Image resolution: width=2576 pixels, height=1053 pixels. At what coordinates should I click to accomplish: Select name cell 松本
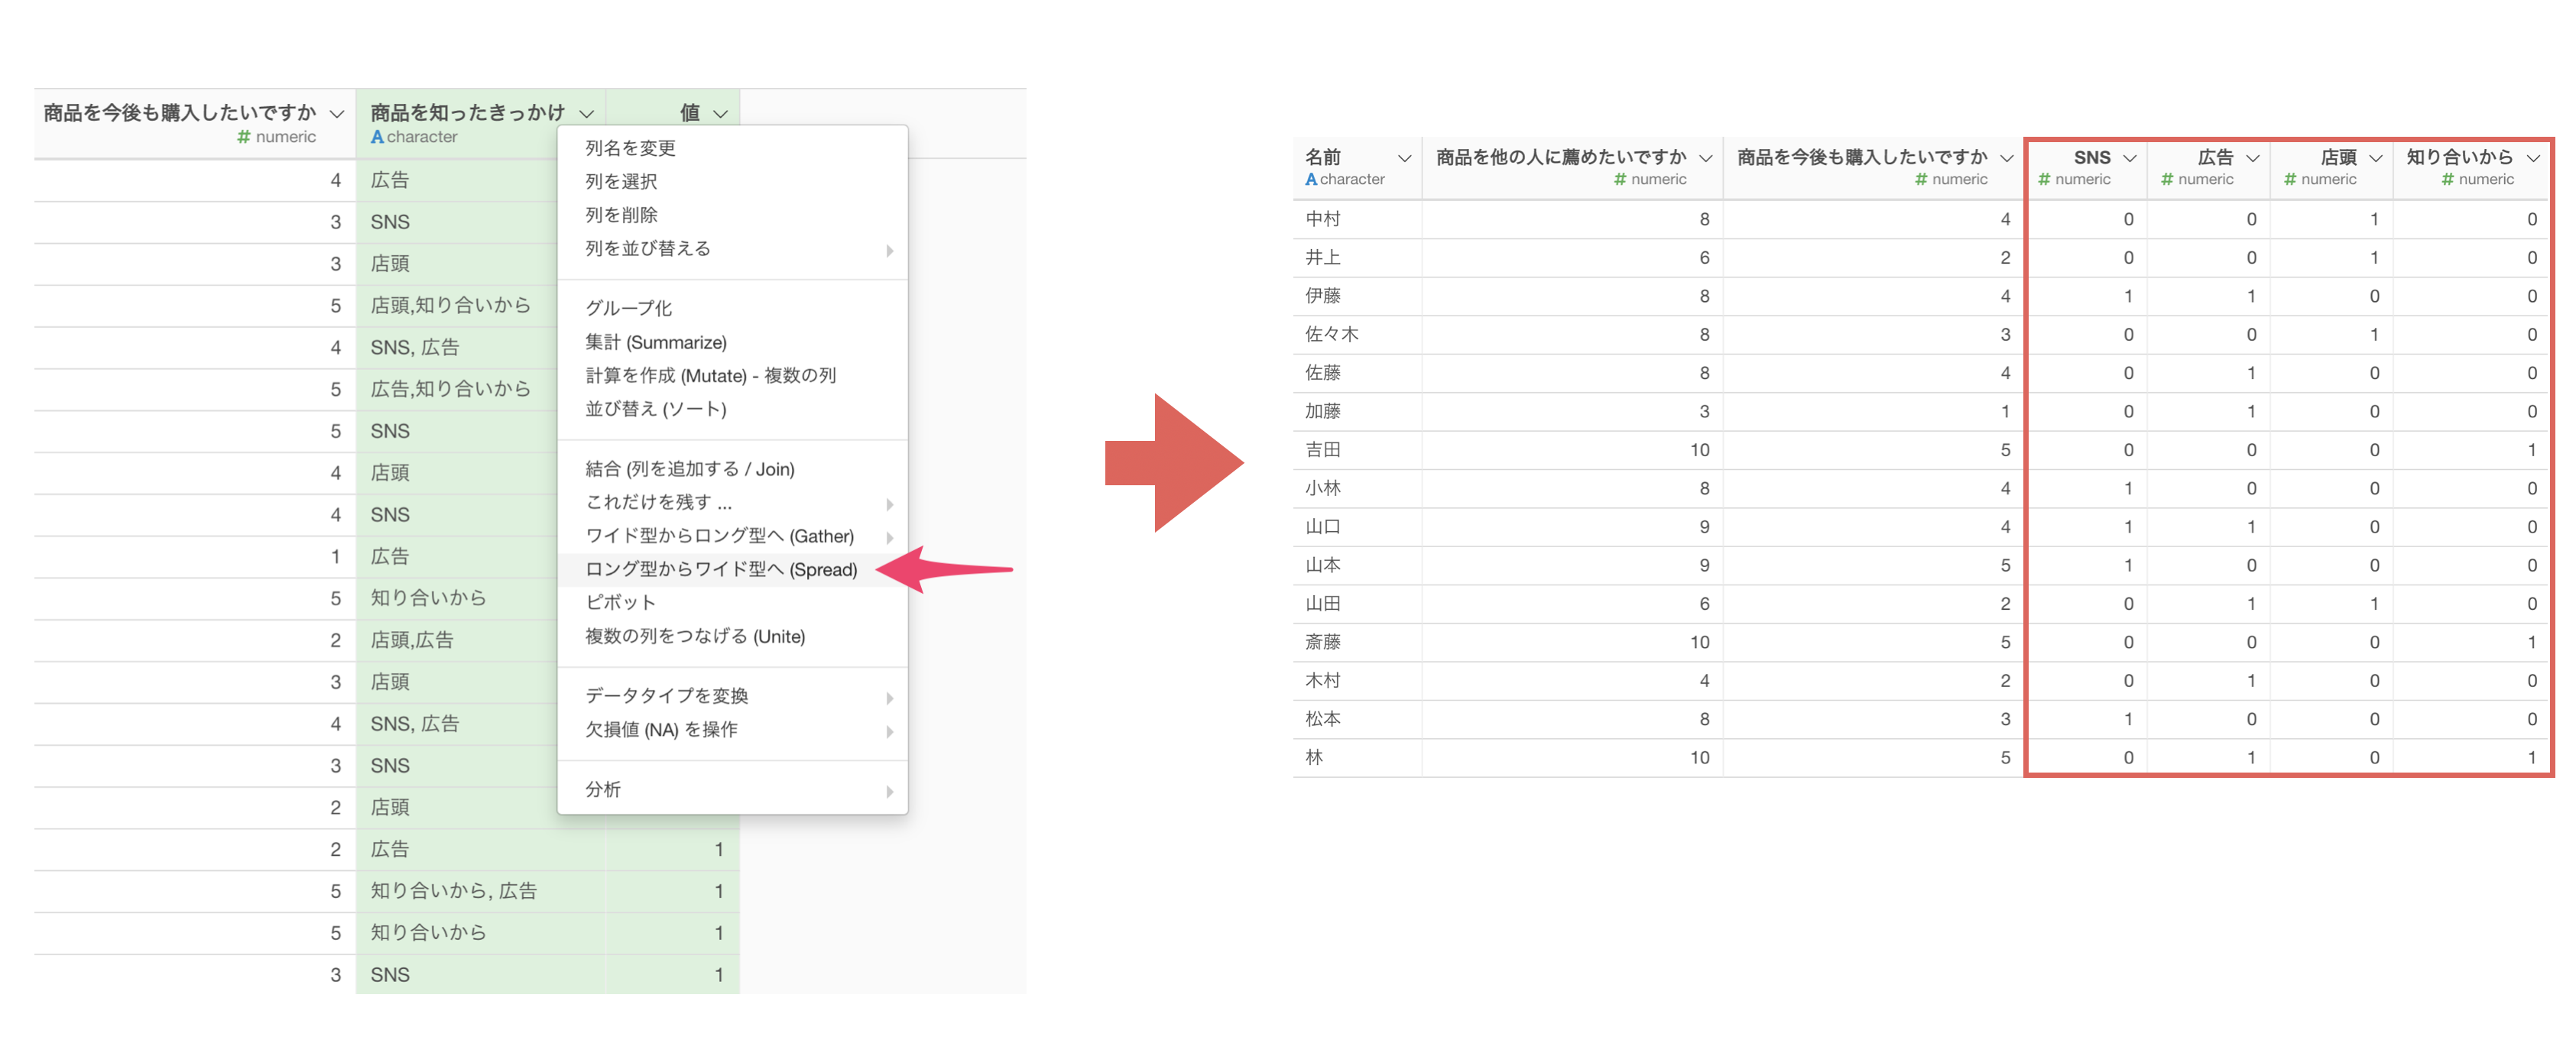pos(1322,719)
